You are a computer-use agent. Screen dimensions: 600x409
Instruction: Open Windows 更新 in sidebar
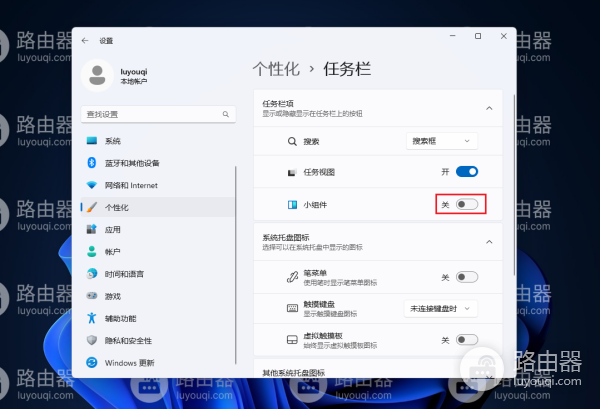tap(158, 363)
